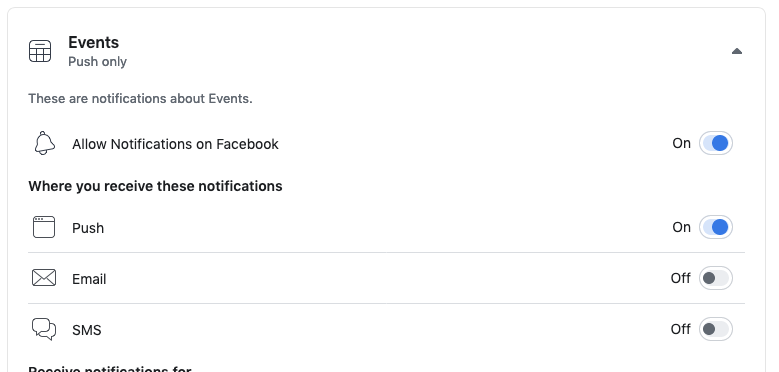
Task: Click the Events section heading
Action: point(93,42)
